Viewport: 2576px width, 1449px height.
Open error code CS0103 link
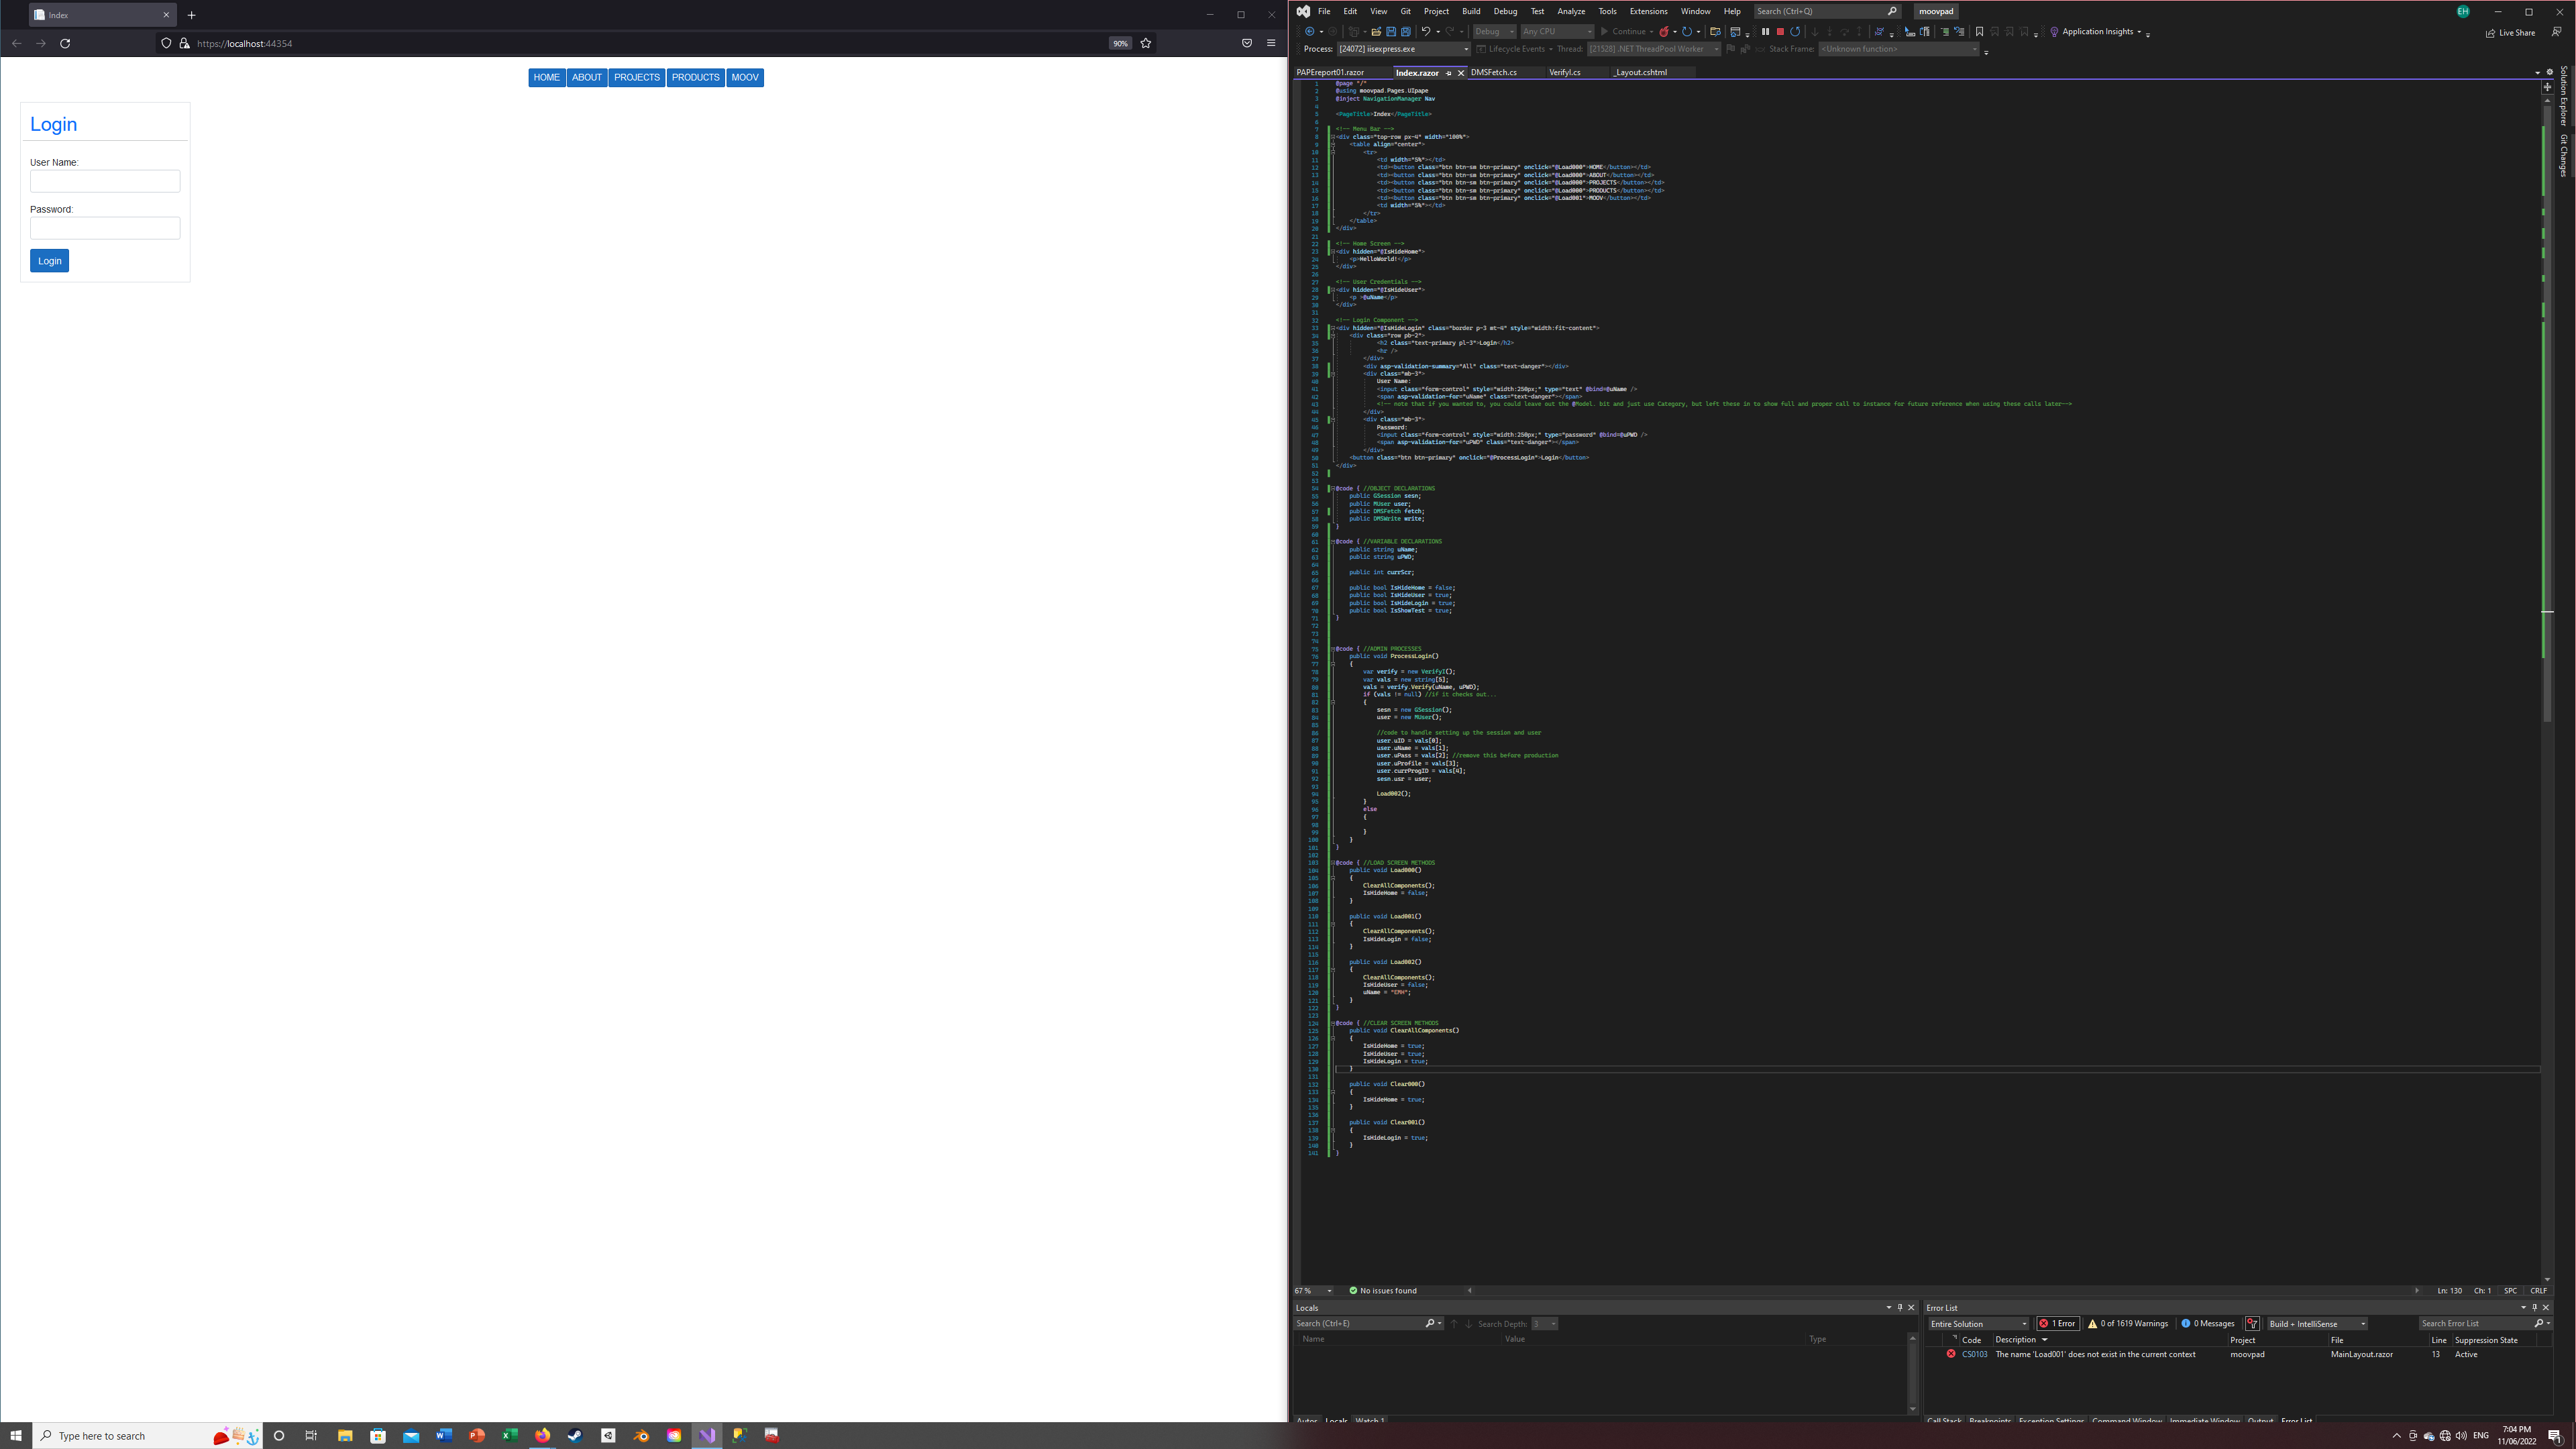pos(1974,1354)
